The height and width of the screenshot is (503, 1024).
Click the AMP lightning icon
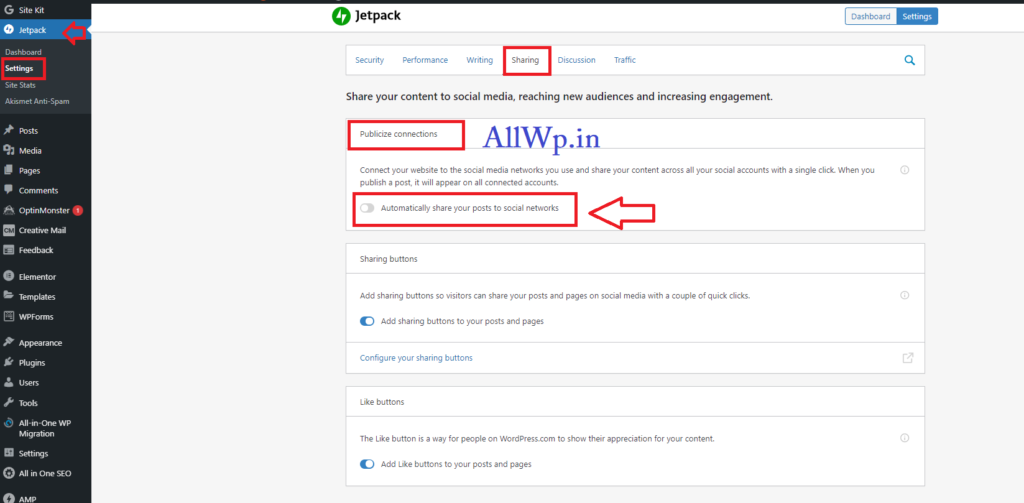(x=9, y=498)
